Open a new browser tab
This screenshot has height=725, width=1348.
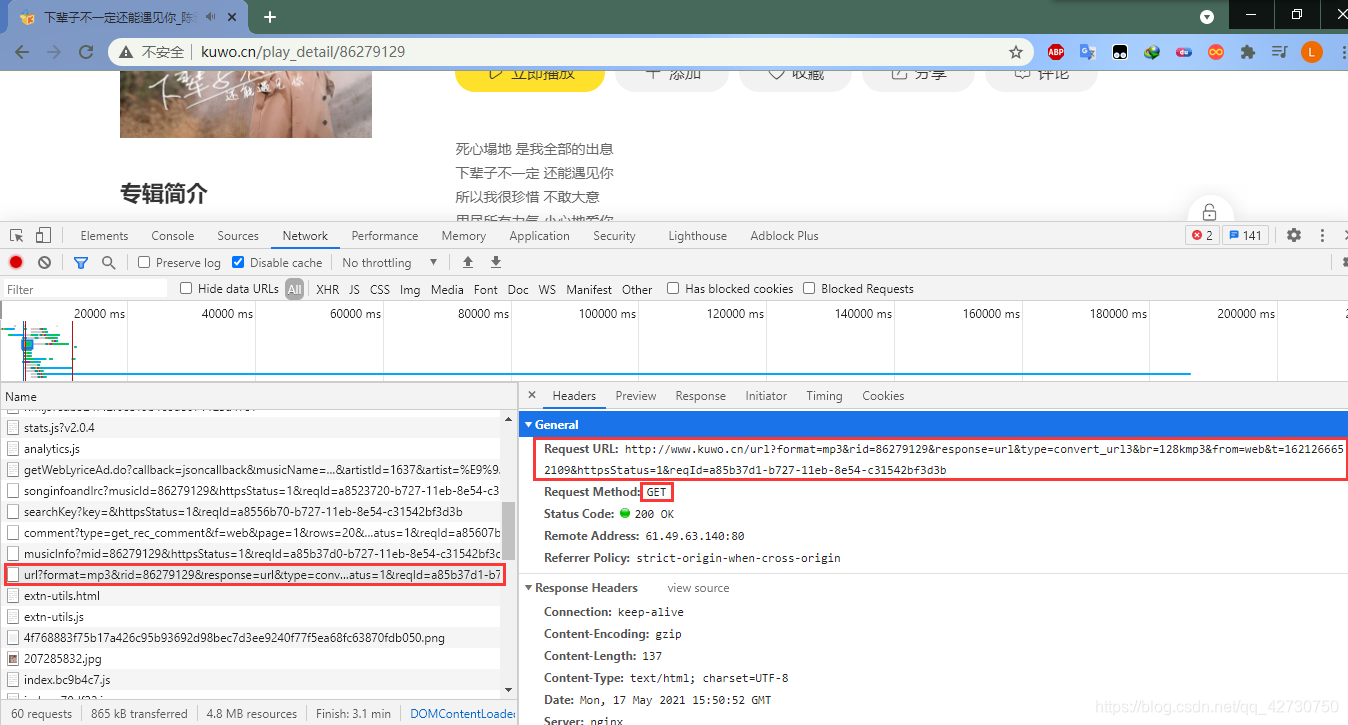pos(270,17)
